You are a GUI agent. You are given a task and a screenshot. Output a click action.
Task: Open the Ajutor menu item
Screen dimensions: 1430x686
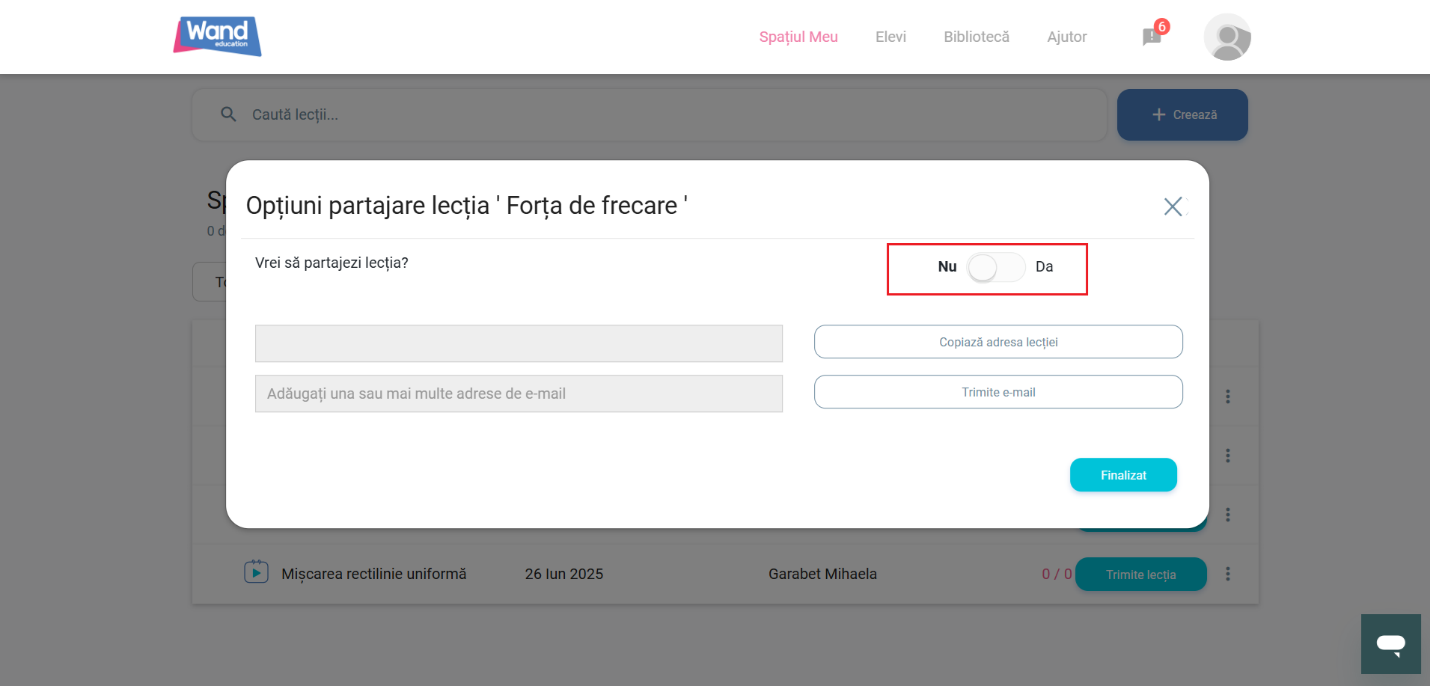[x=1066, y=37]
